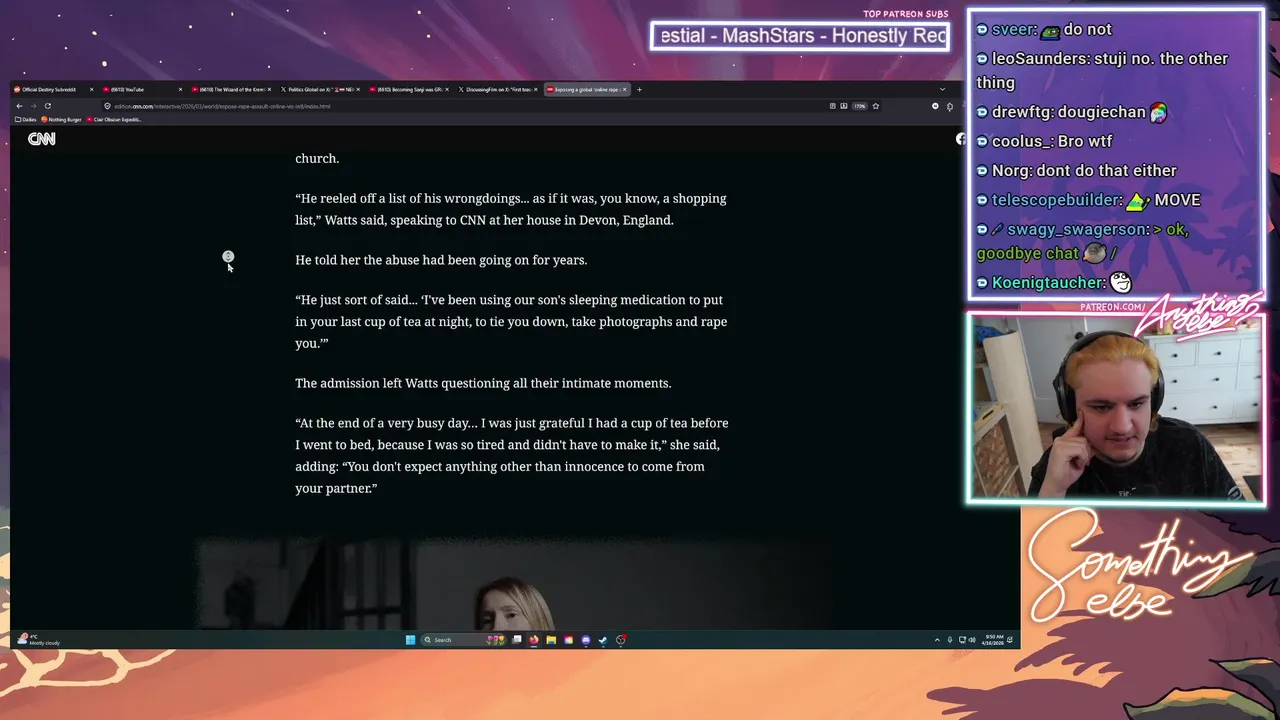Screen dimensions: 1280x720
Task: Click username Norg in chat
Action: pyautogui.click(x=1012, y=171)
